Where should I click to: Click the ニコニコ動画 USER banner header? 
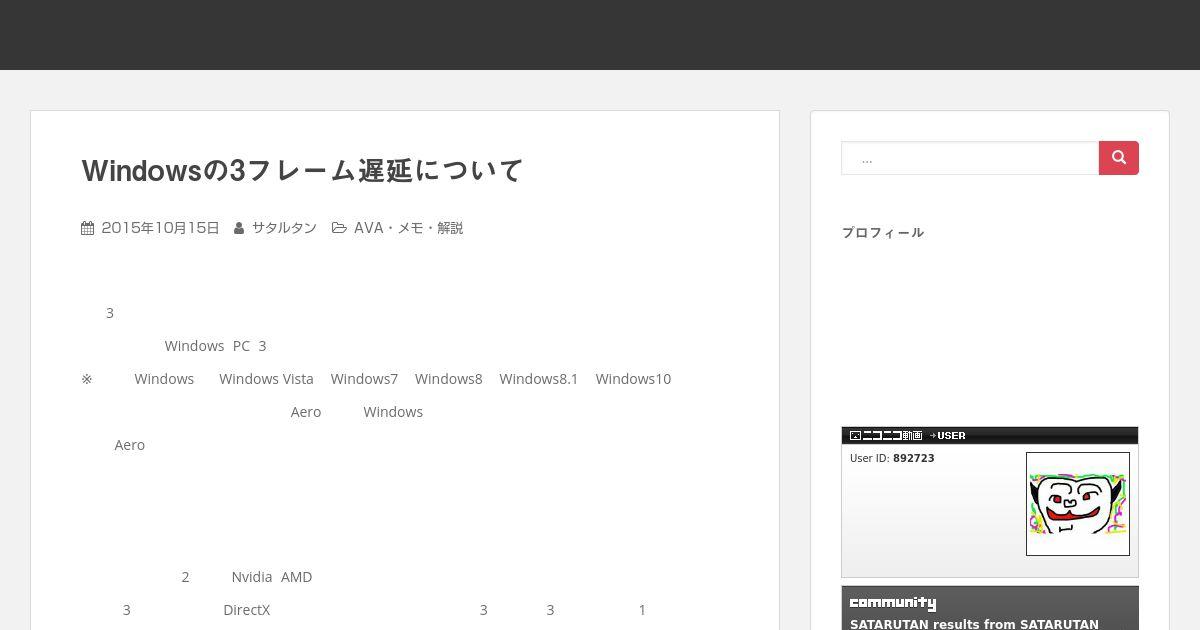point(990,435)
